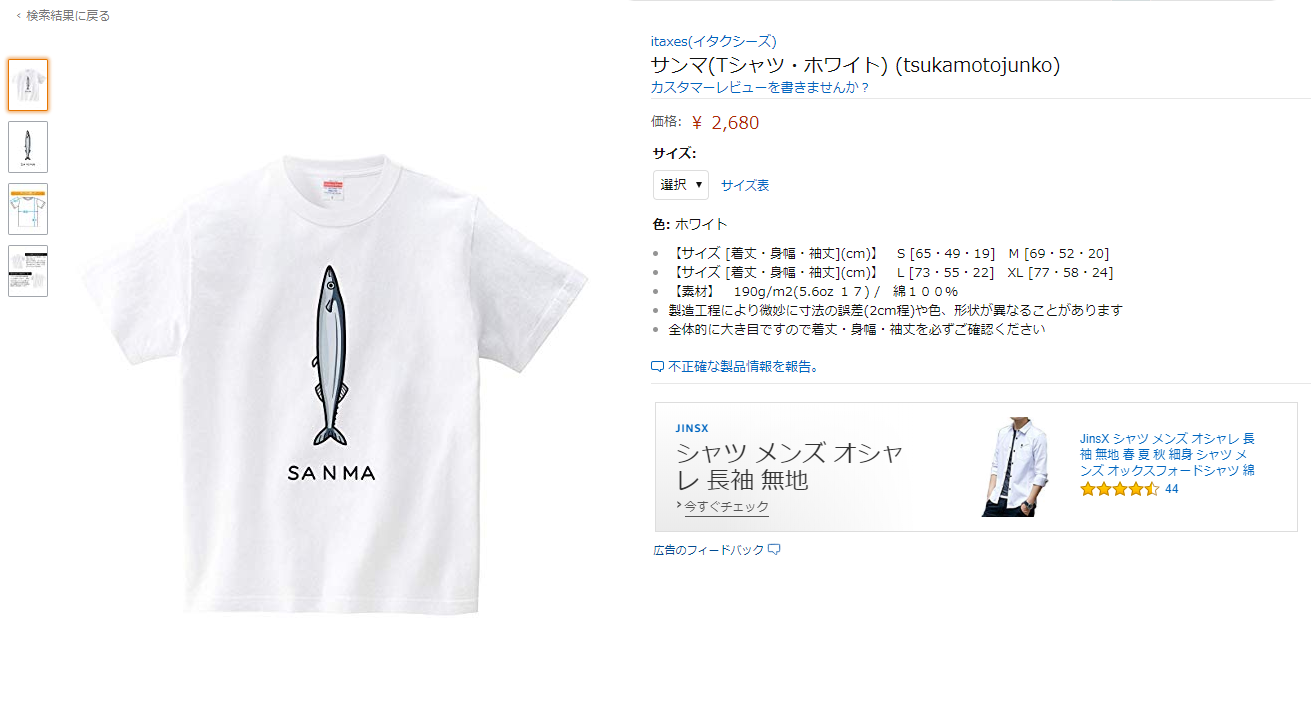Click the speech bubble report icon
The image size is (1311, 706).
pos(657,367)
